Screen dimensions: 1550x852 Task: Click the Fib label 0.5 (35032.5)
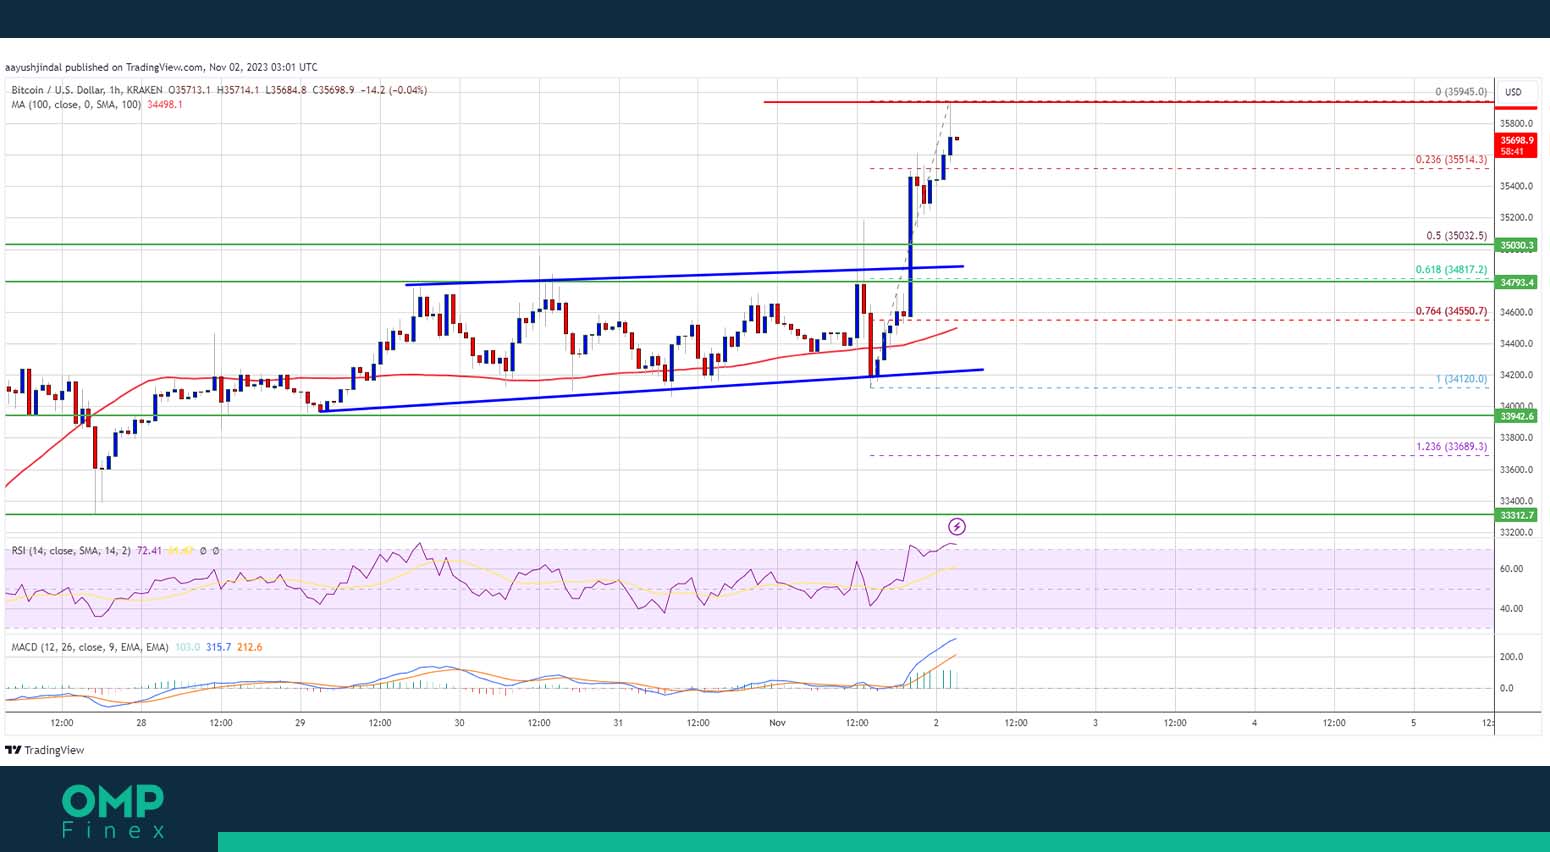click(1456, 236)
